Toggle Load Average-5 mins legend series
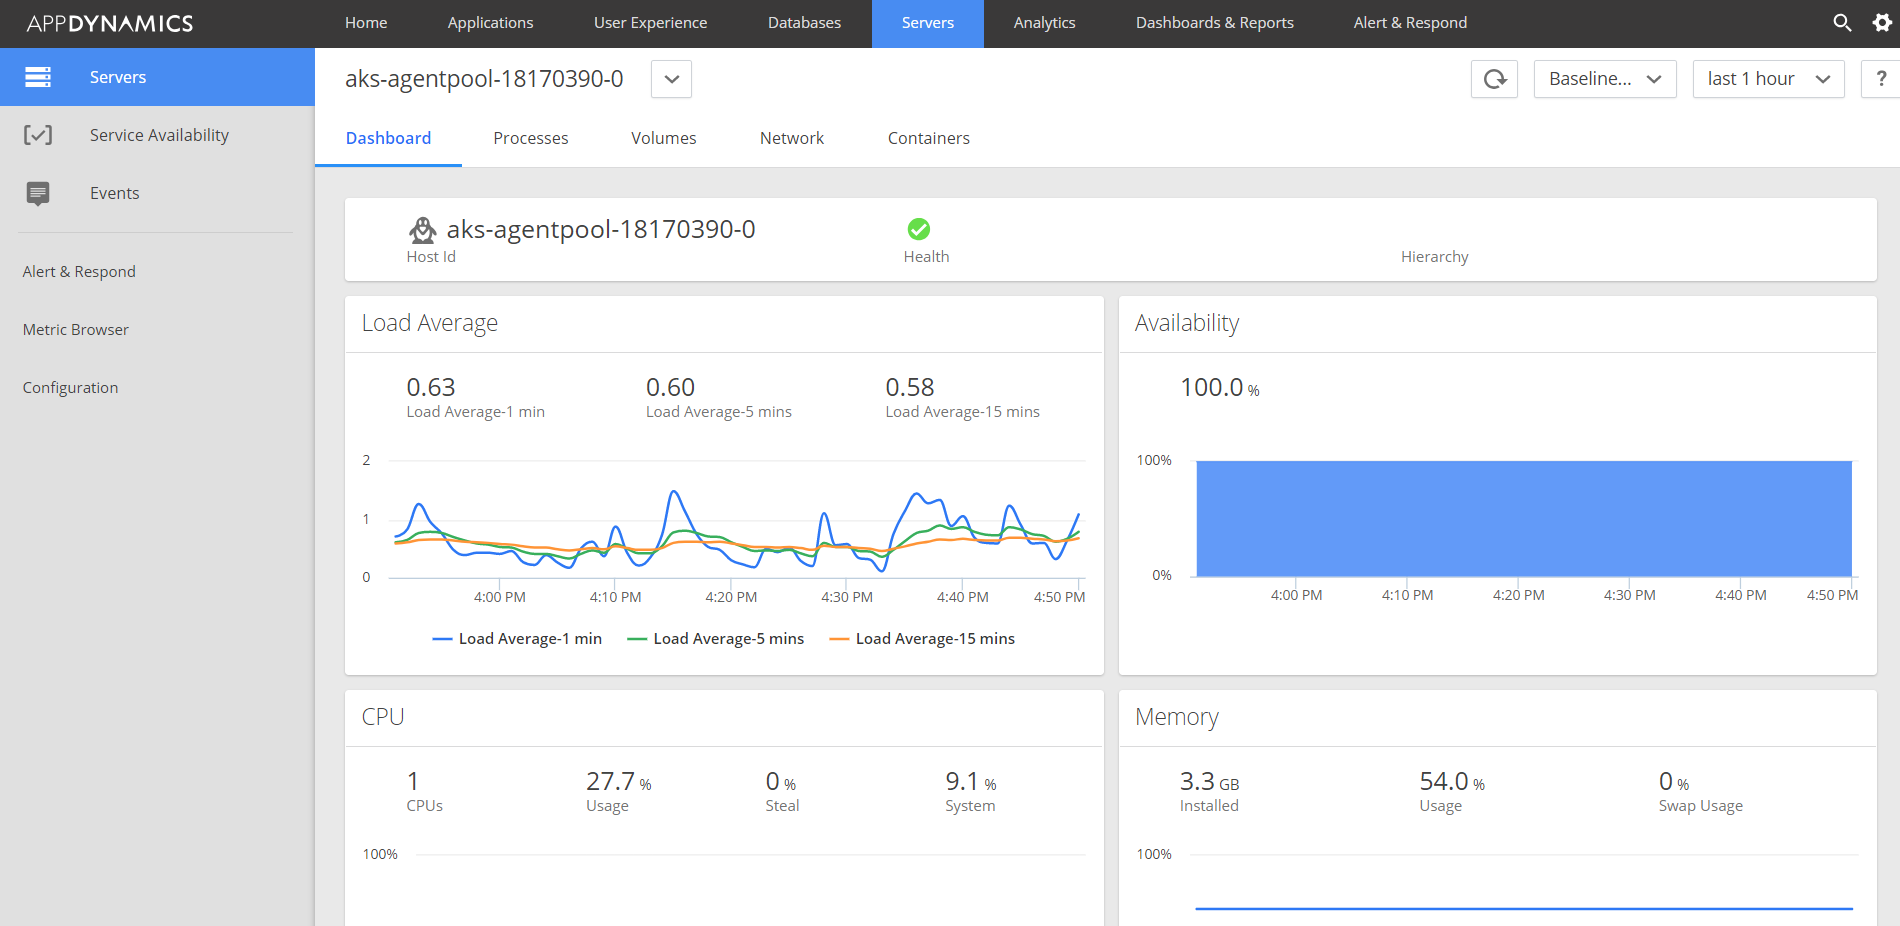 [x=715, y=639]
